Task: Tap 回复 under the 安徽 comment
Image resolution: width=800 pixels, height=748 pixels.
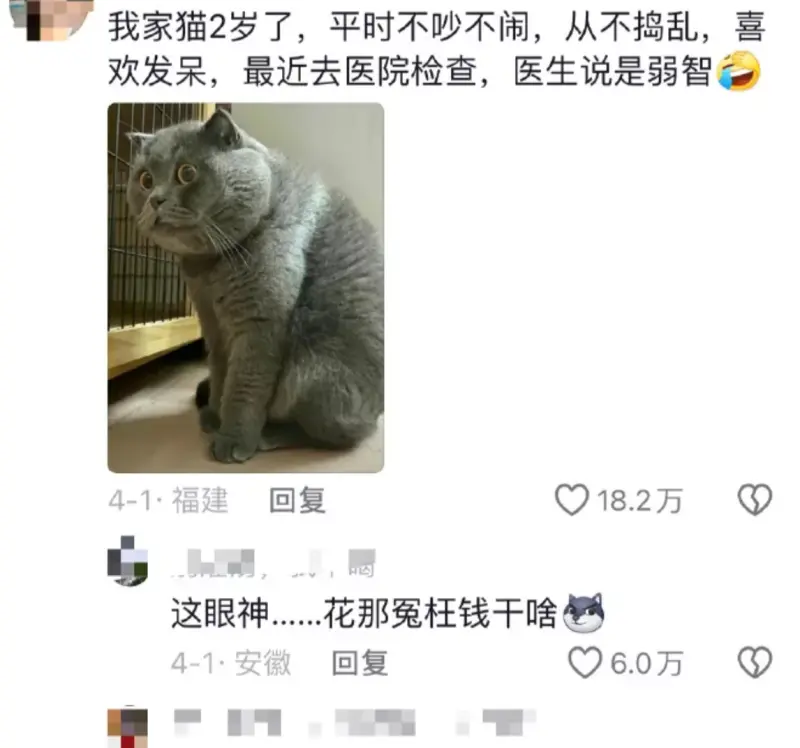Action: [360, 663]
